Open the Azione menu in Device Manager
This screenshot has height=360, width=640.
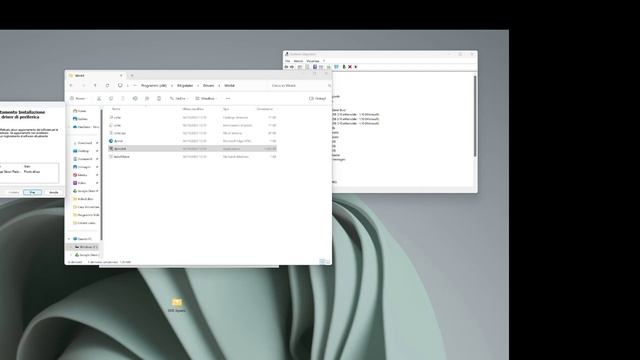pos(298,61)
